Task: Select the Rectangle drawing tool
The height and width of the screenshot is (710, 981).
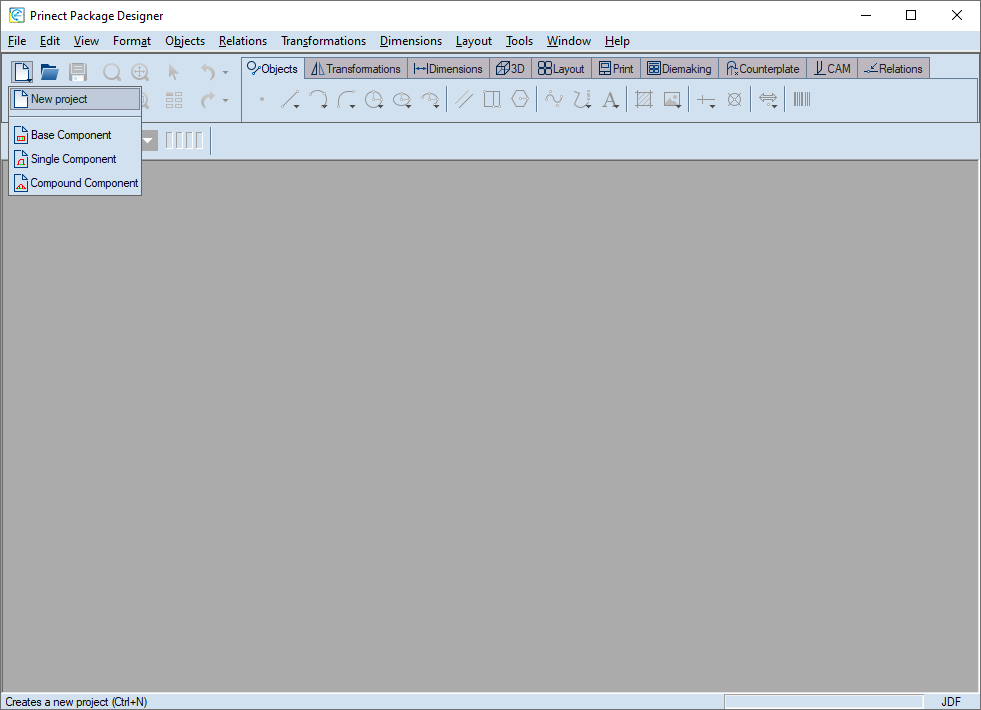Action: [492, 99]
